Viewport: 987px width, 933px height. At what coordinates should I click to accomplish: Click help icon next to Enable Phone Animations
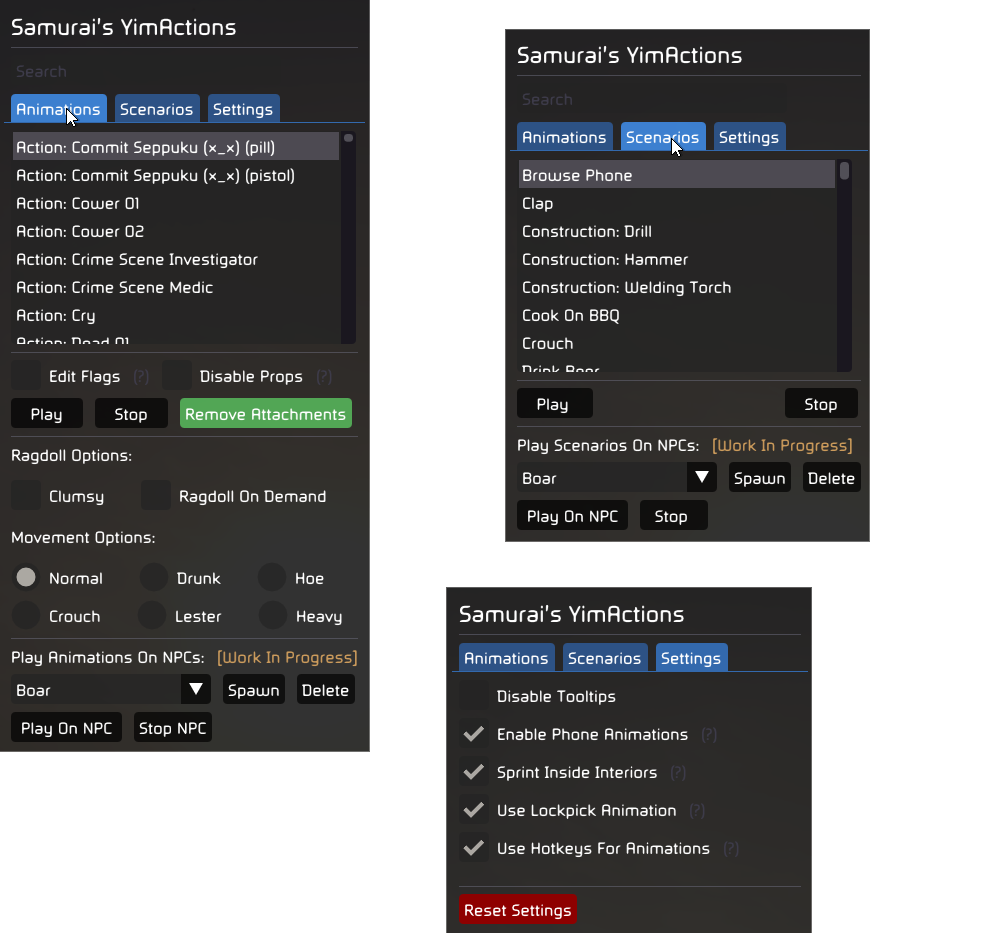pyautogui.click(x=709, y=735)
